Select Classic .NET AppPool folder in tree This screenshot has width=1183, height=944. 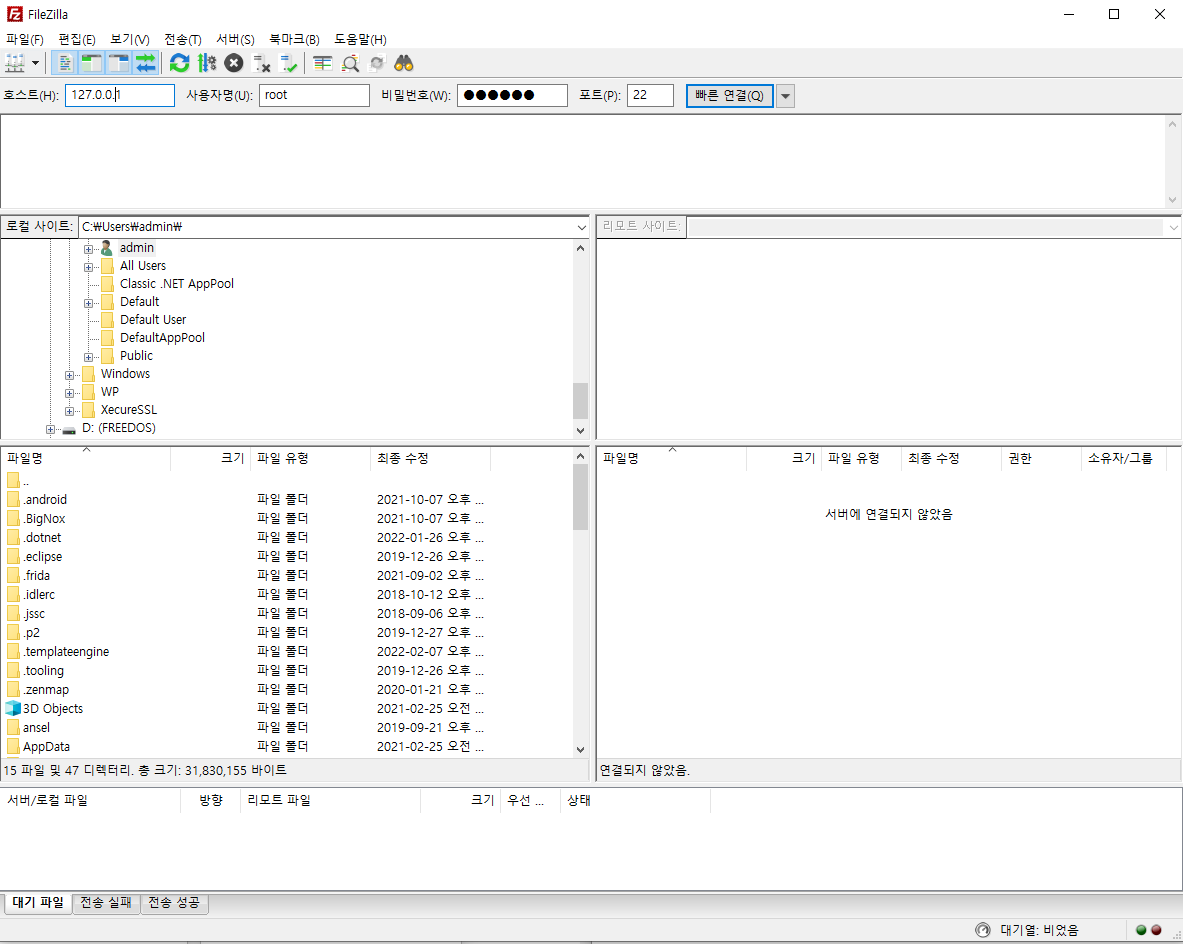[177, 284]
